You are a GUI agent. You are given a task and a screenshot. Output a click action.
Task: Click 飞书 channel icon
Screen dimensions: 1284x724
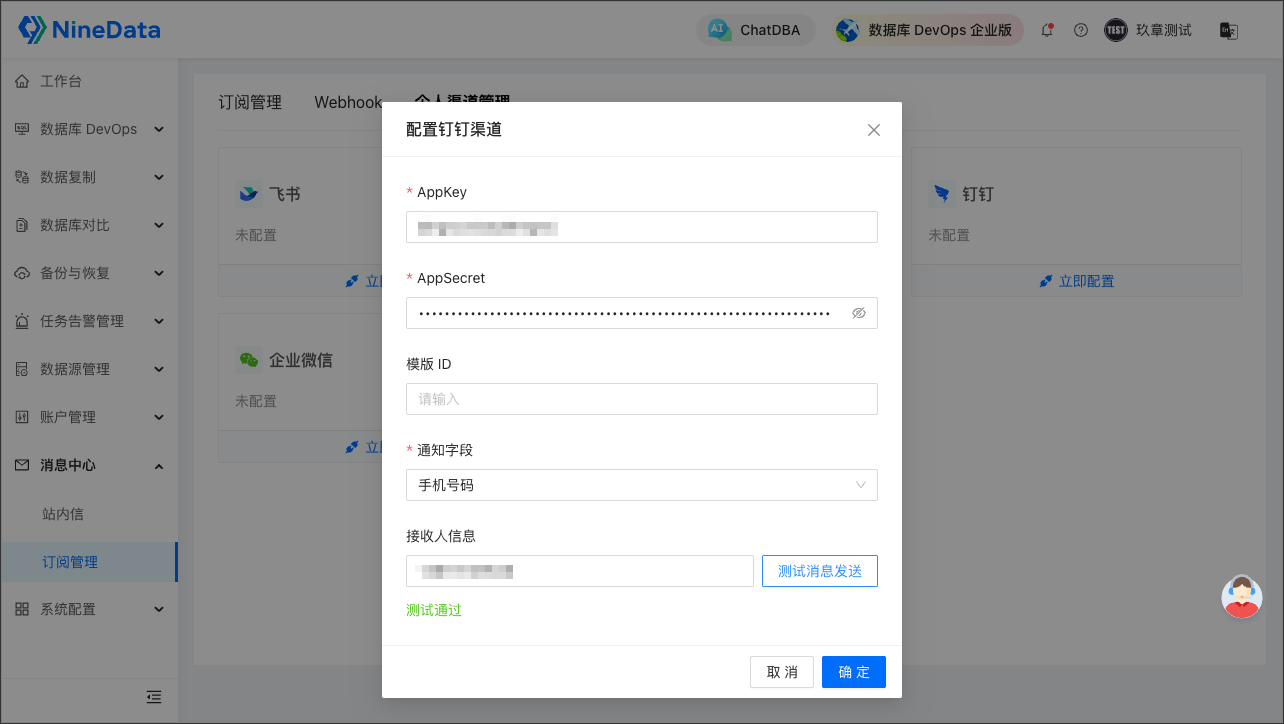point(249,194)
